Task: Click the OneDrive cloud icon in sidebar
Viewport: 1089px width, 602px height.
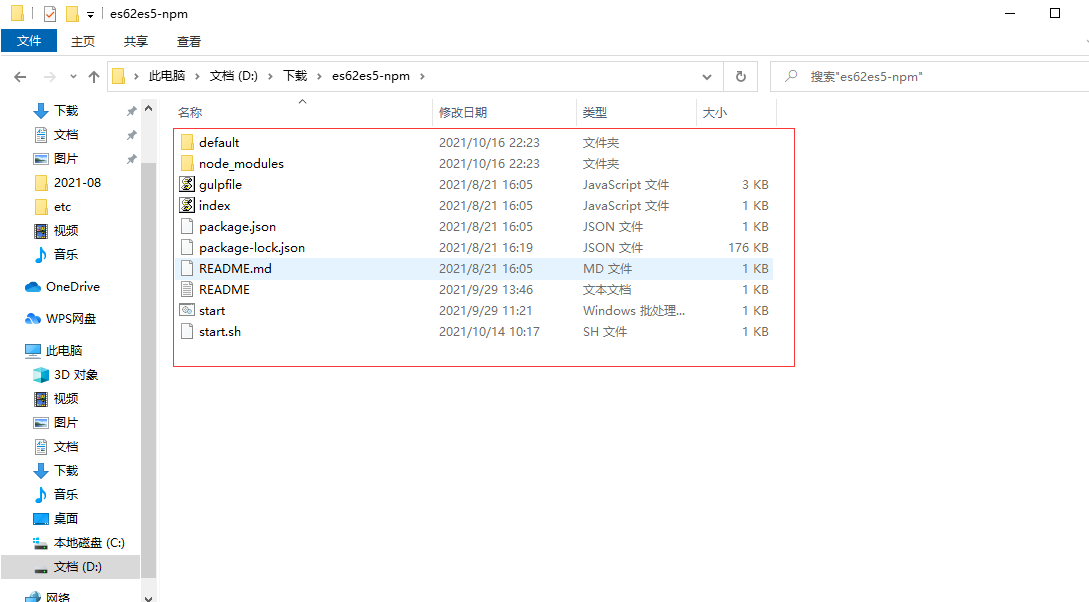Action: pyautogui.click(x=33, y=287)
